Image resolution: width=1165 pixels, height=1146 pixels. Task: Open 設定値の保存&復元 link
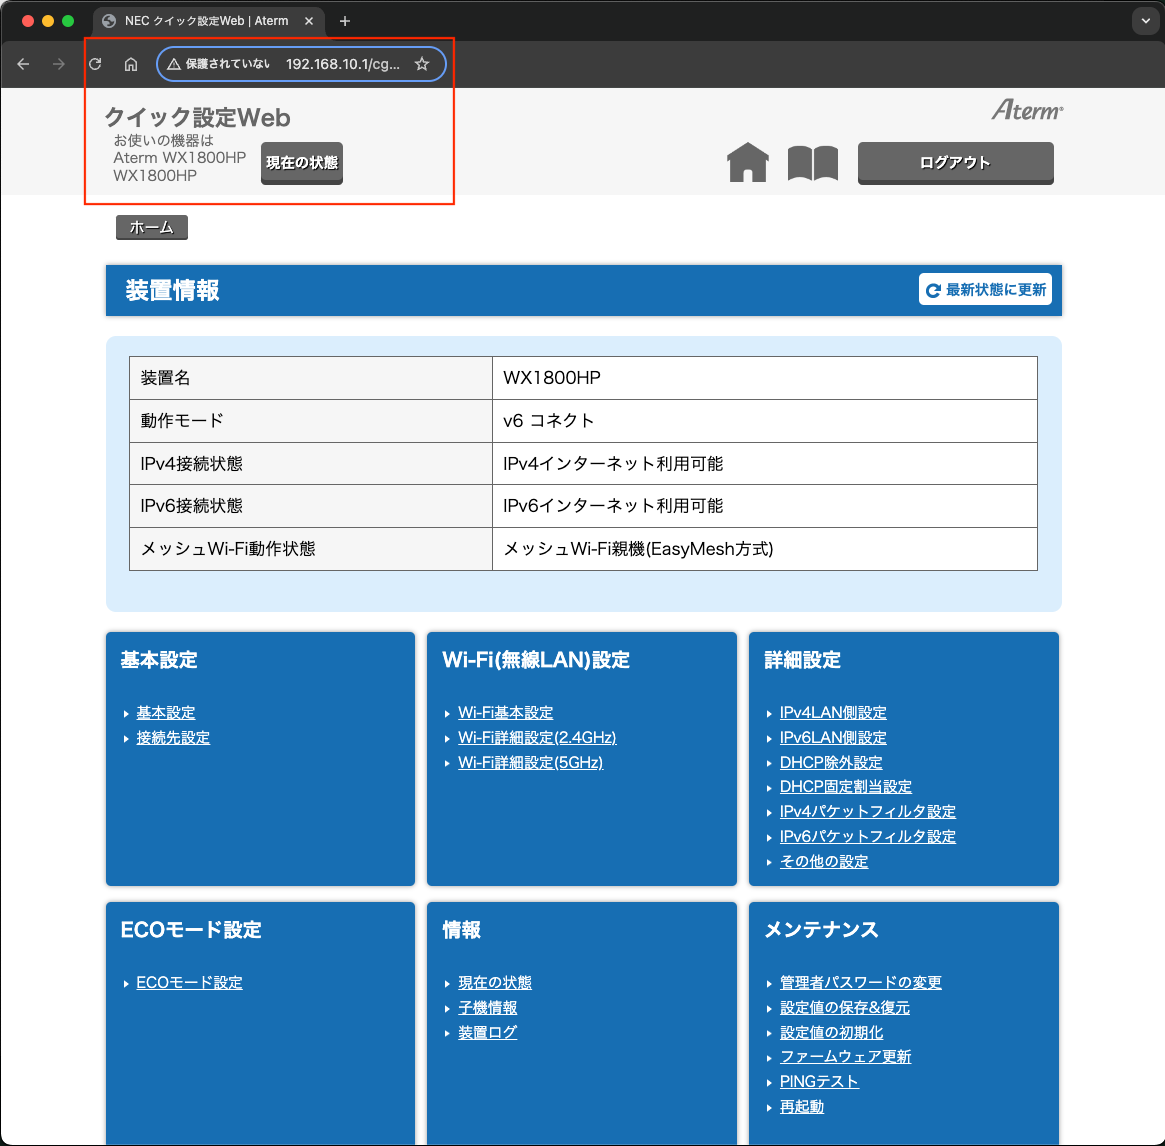click(x=845, y=1008)
